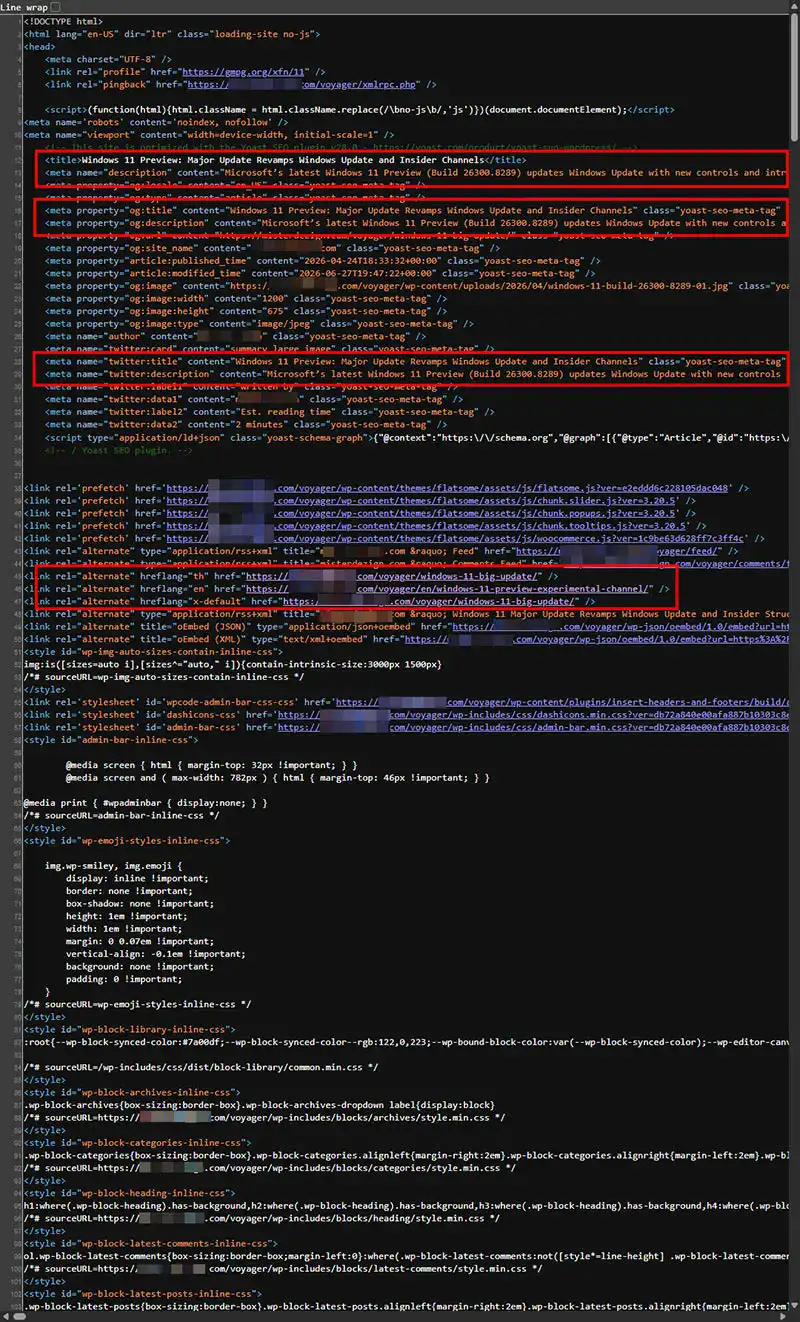Viewport: 800px width, 1322px height.
Task: Click the style id="wp-block-archives-inline-css" line
Action: 134,1091
